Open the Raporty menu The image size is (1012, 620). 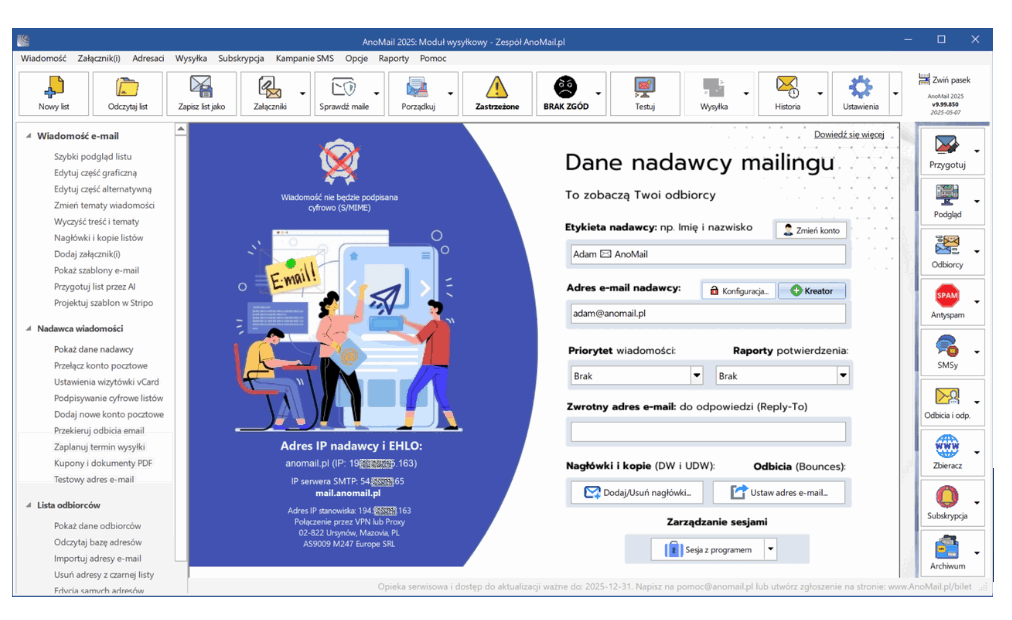pos(394,58)
